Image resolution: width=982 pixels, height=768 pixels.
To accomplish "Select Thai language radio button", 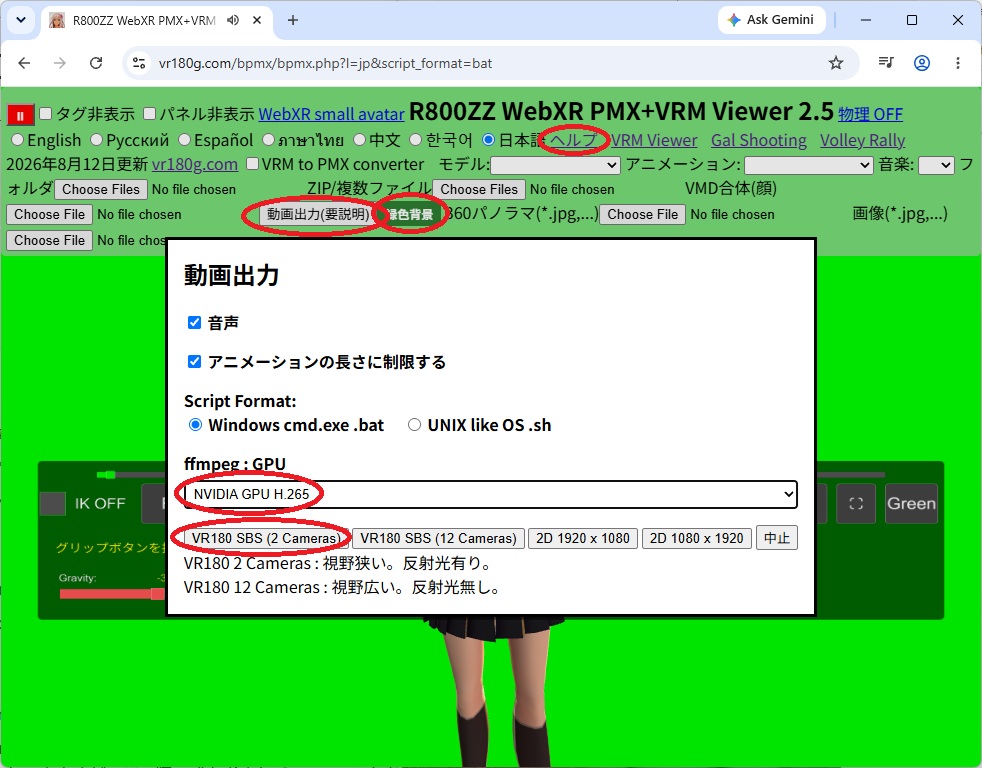I will pyautogui.click(x=269, y=140).
